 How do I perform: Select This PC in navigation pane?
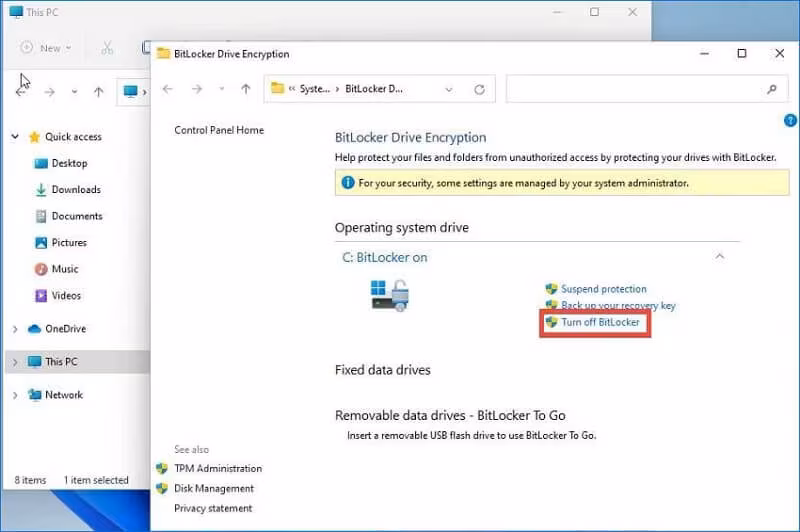[61, 362]
